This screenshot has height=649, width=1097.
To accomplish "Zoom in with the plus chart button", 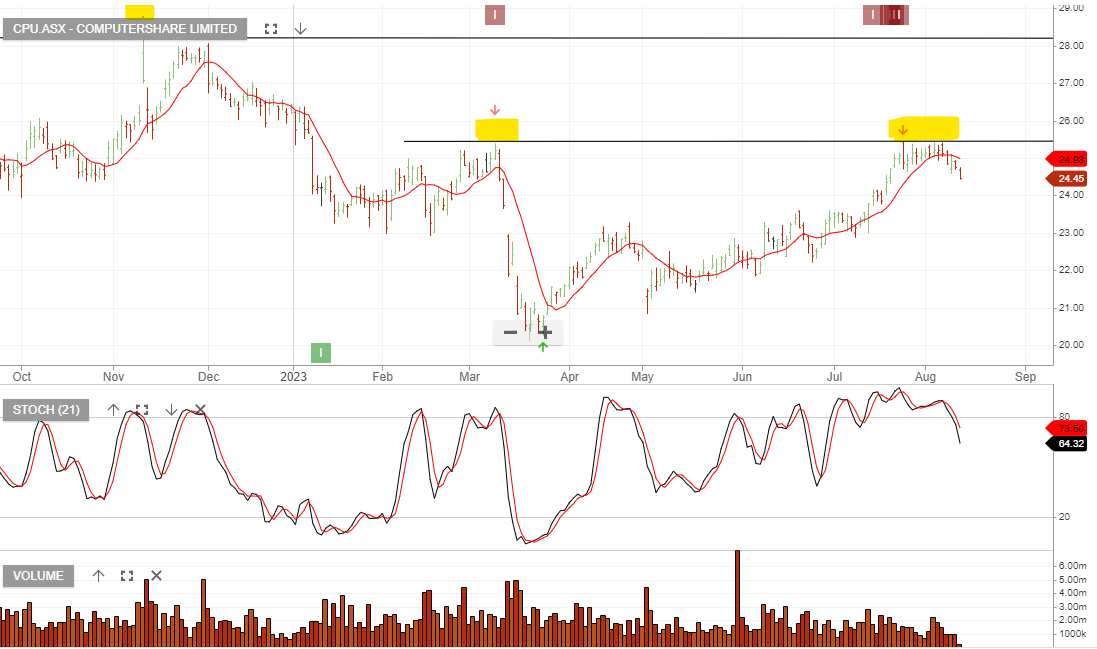I will pos(545,332).
